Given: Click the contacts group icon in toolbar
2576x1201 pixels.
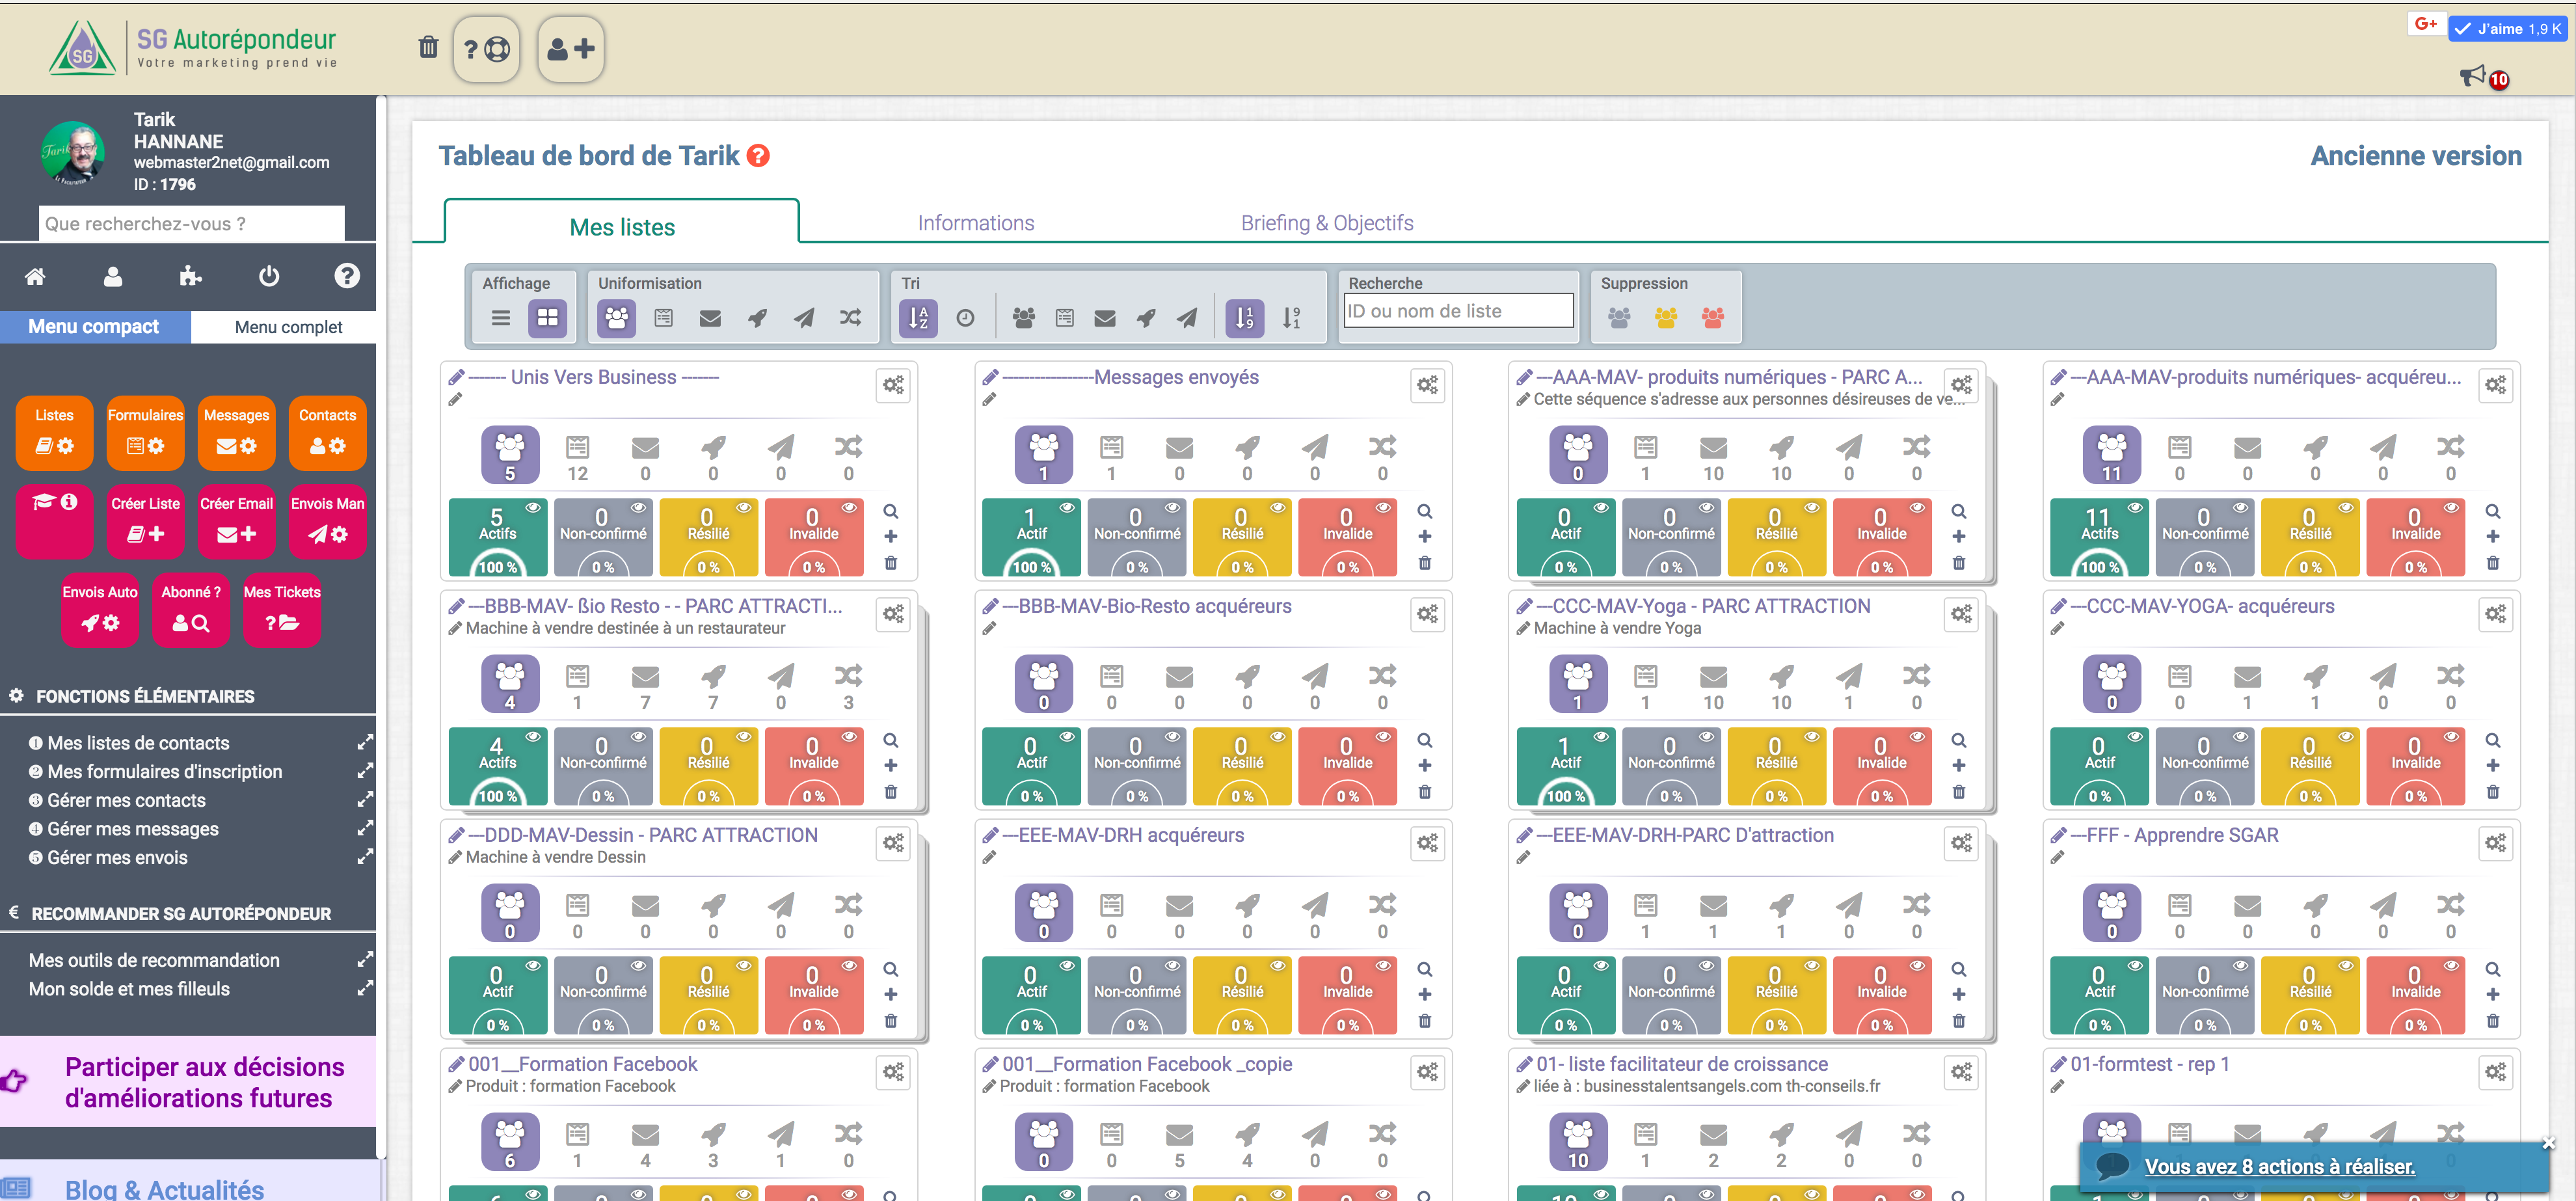Looking at the screenshot, I should 618,316.
